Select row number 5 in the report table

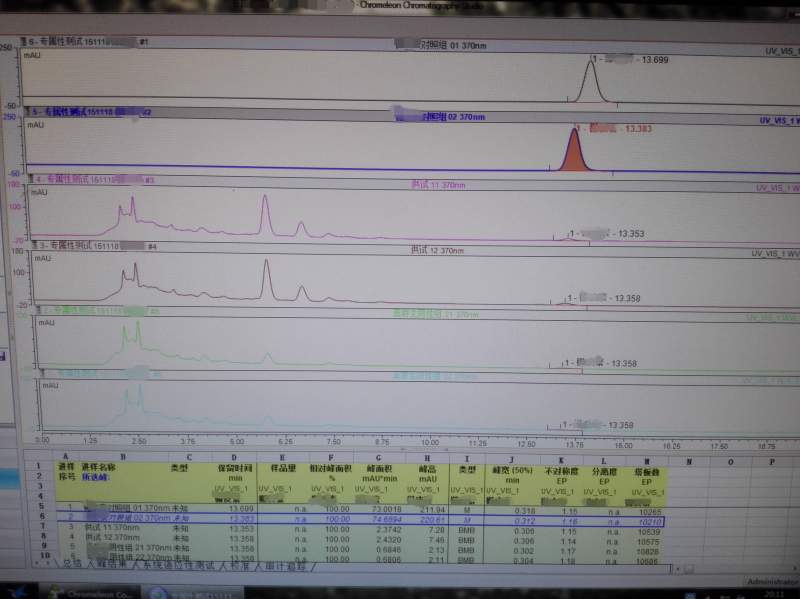(41, 506)
